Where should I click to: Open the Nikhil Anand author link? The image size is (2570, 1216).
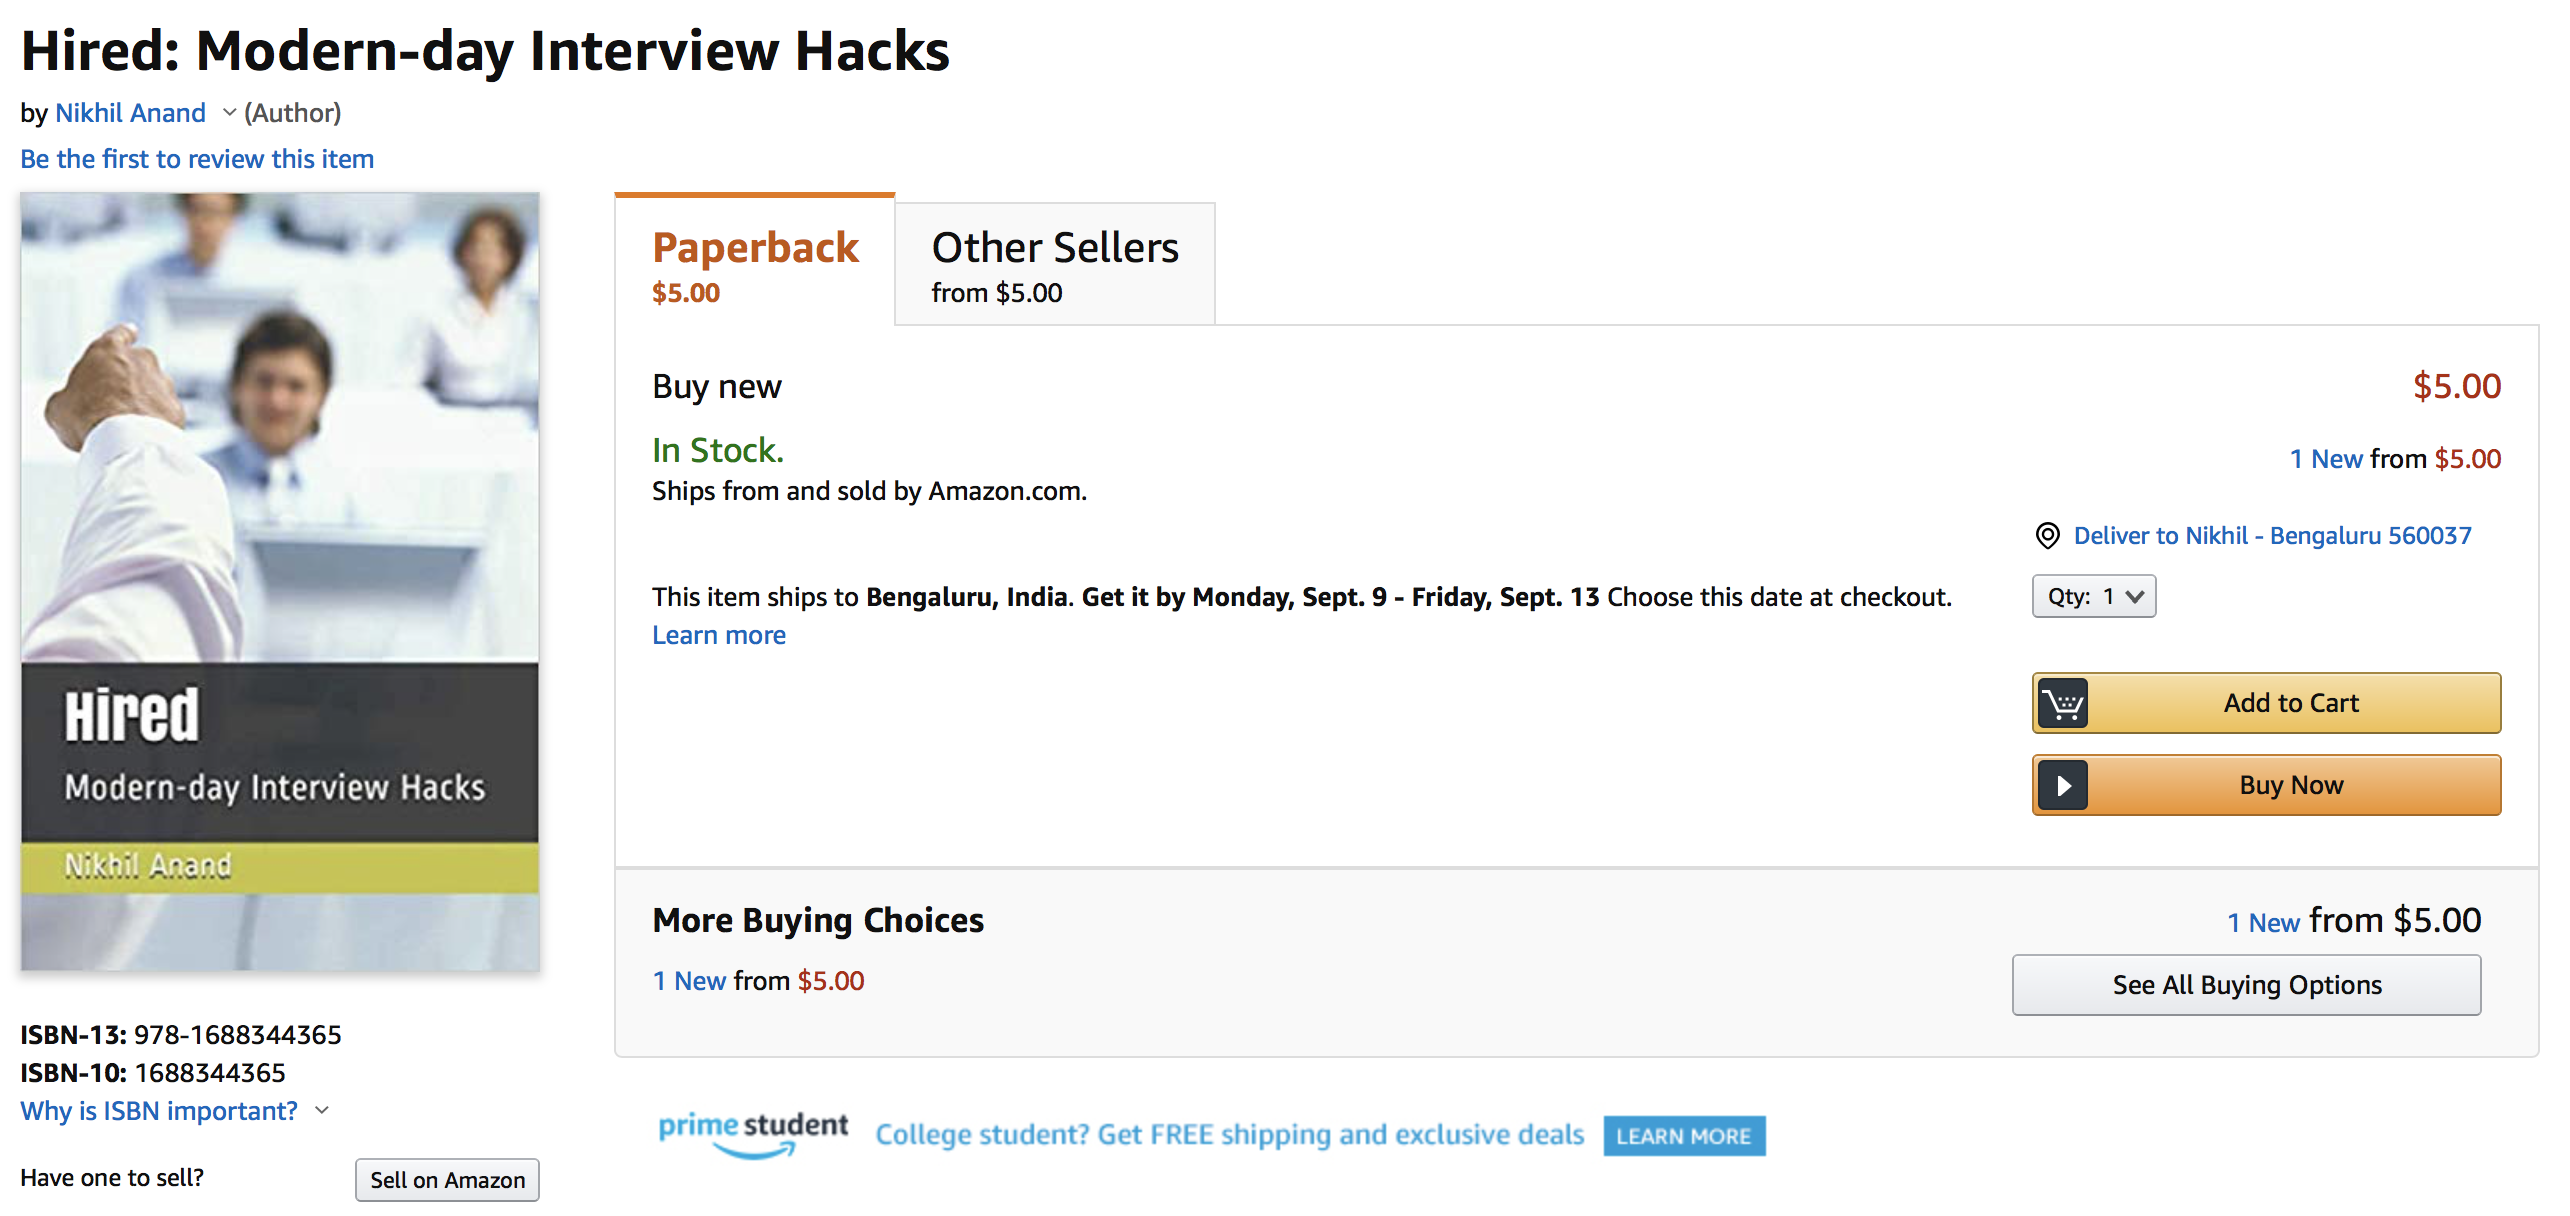pyautogui.click(x=131, y=113)
